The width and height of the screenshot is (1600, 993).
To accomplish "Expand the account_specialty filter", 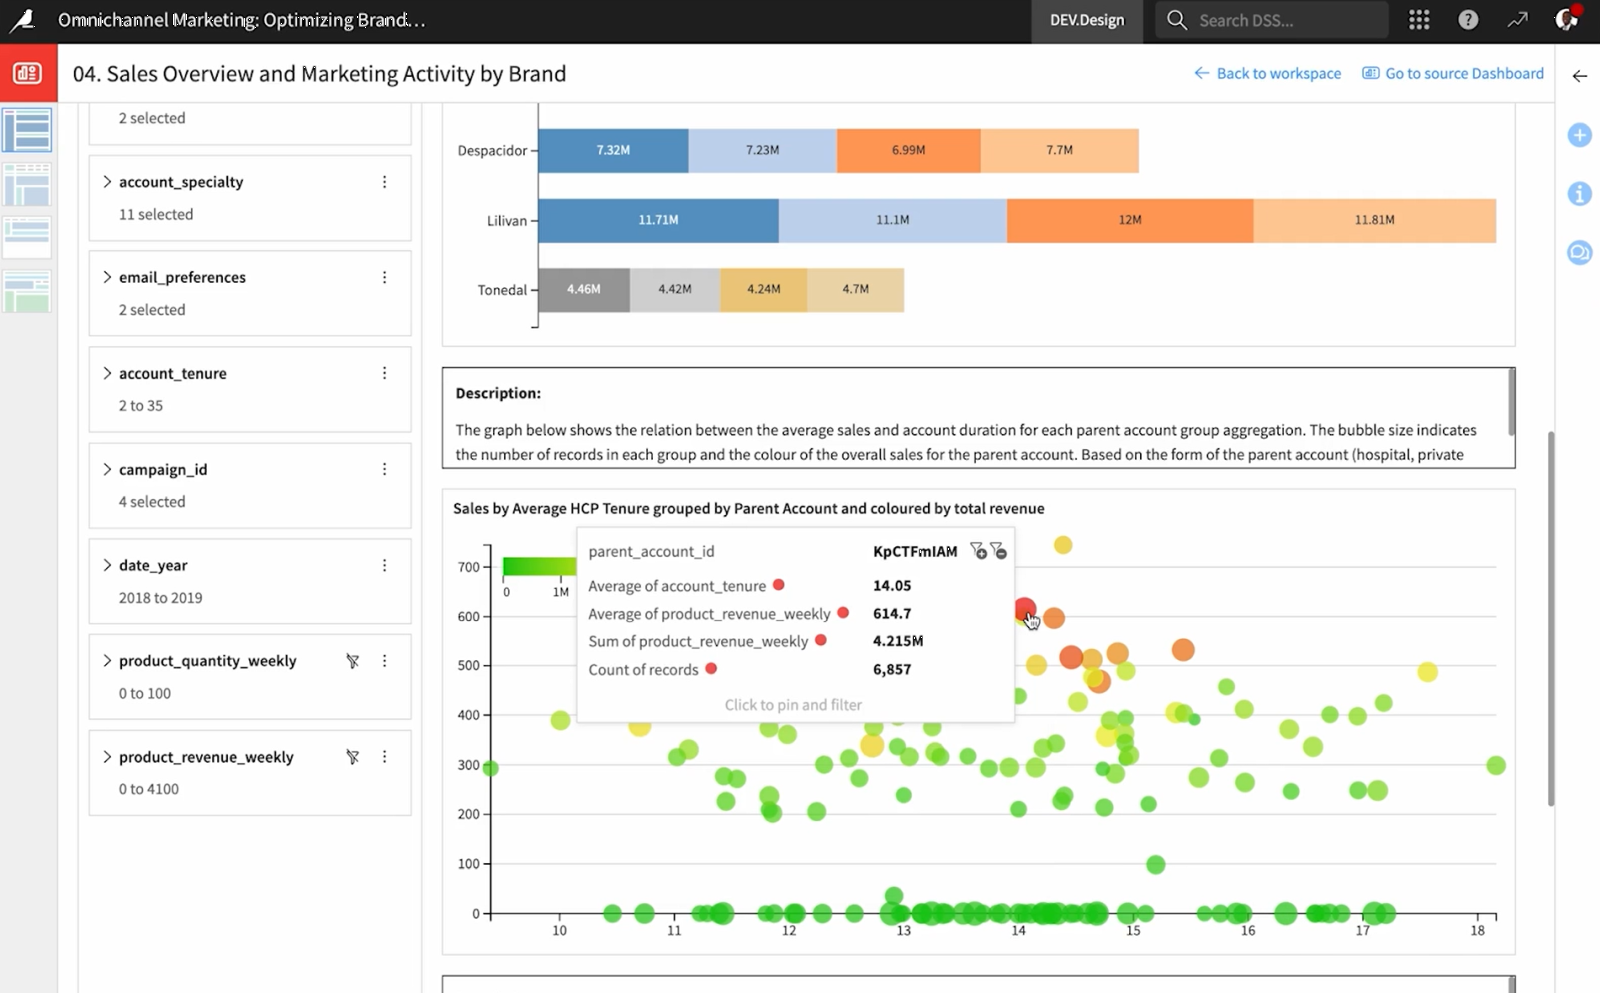I will [x=107, y=182].
